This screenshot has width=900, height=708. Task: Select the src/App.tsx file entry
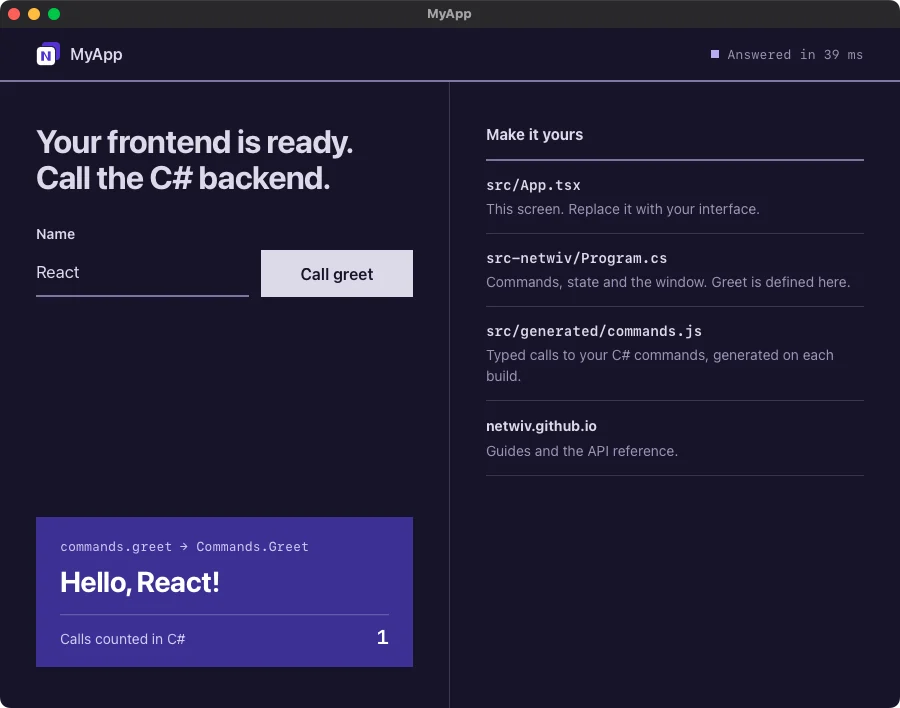pos(533,185)
